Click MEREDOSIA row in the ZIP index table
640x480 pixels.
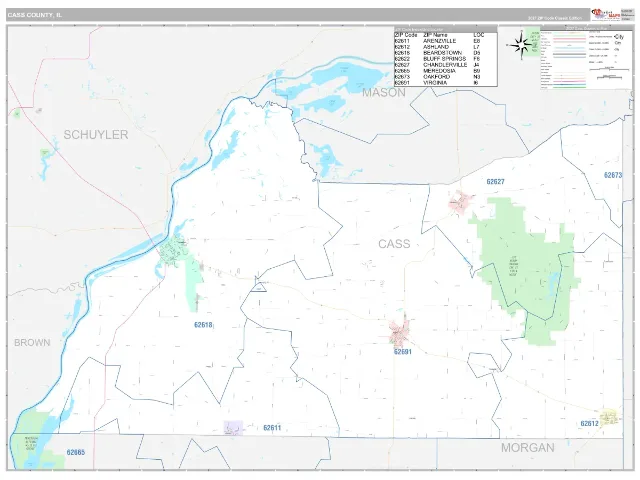coord(445,71)
